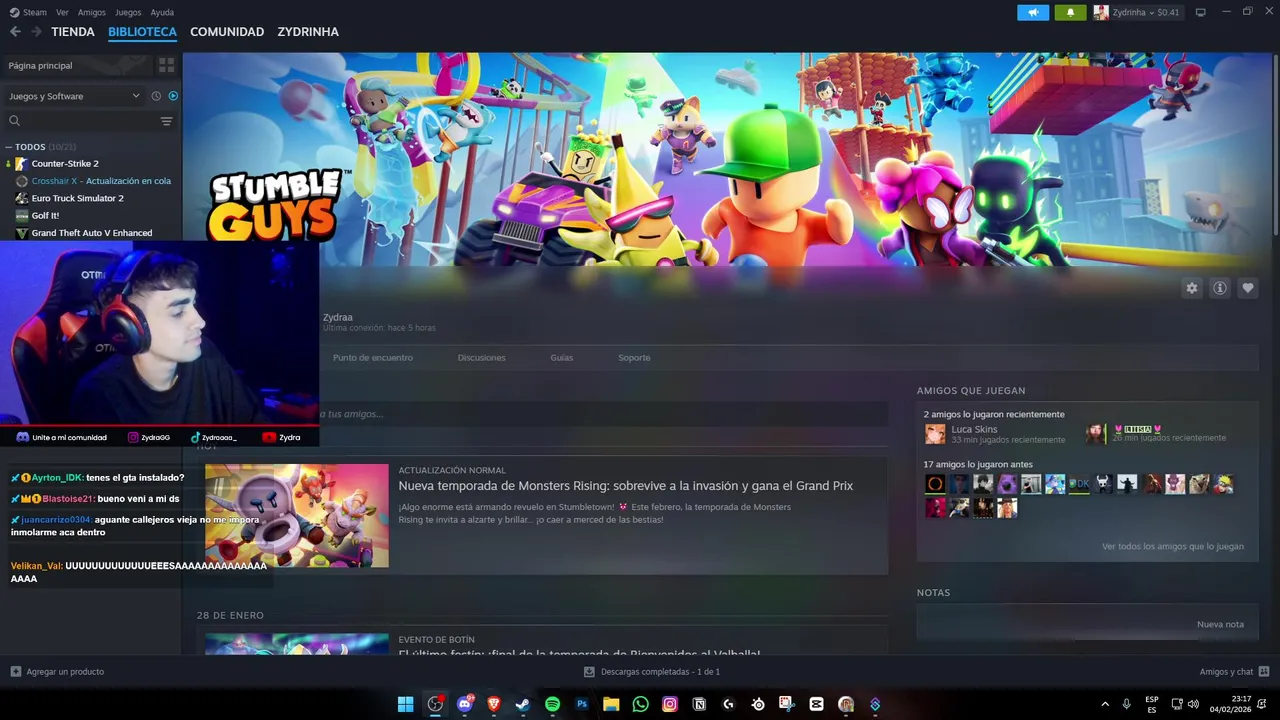Screen dimensions: 1280x720
Task: Open Windows Start button
Action: [406, 704]
